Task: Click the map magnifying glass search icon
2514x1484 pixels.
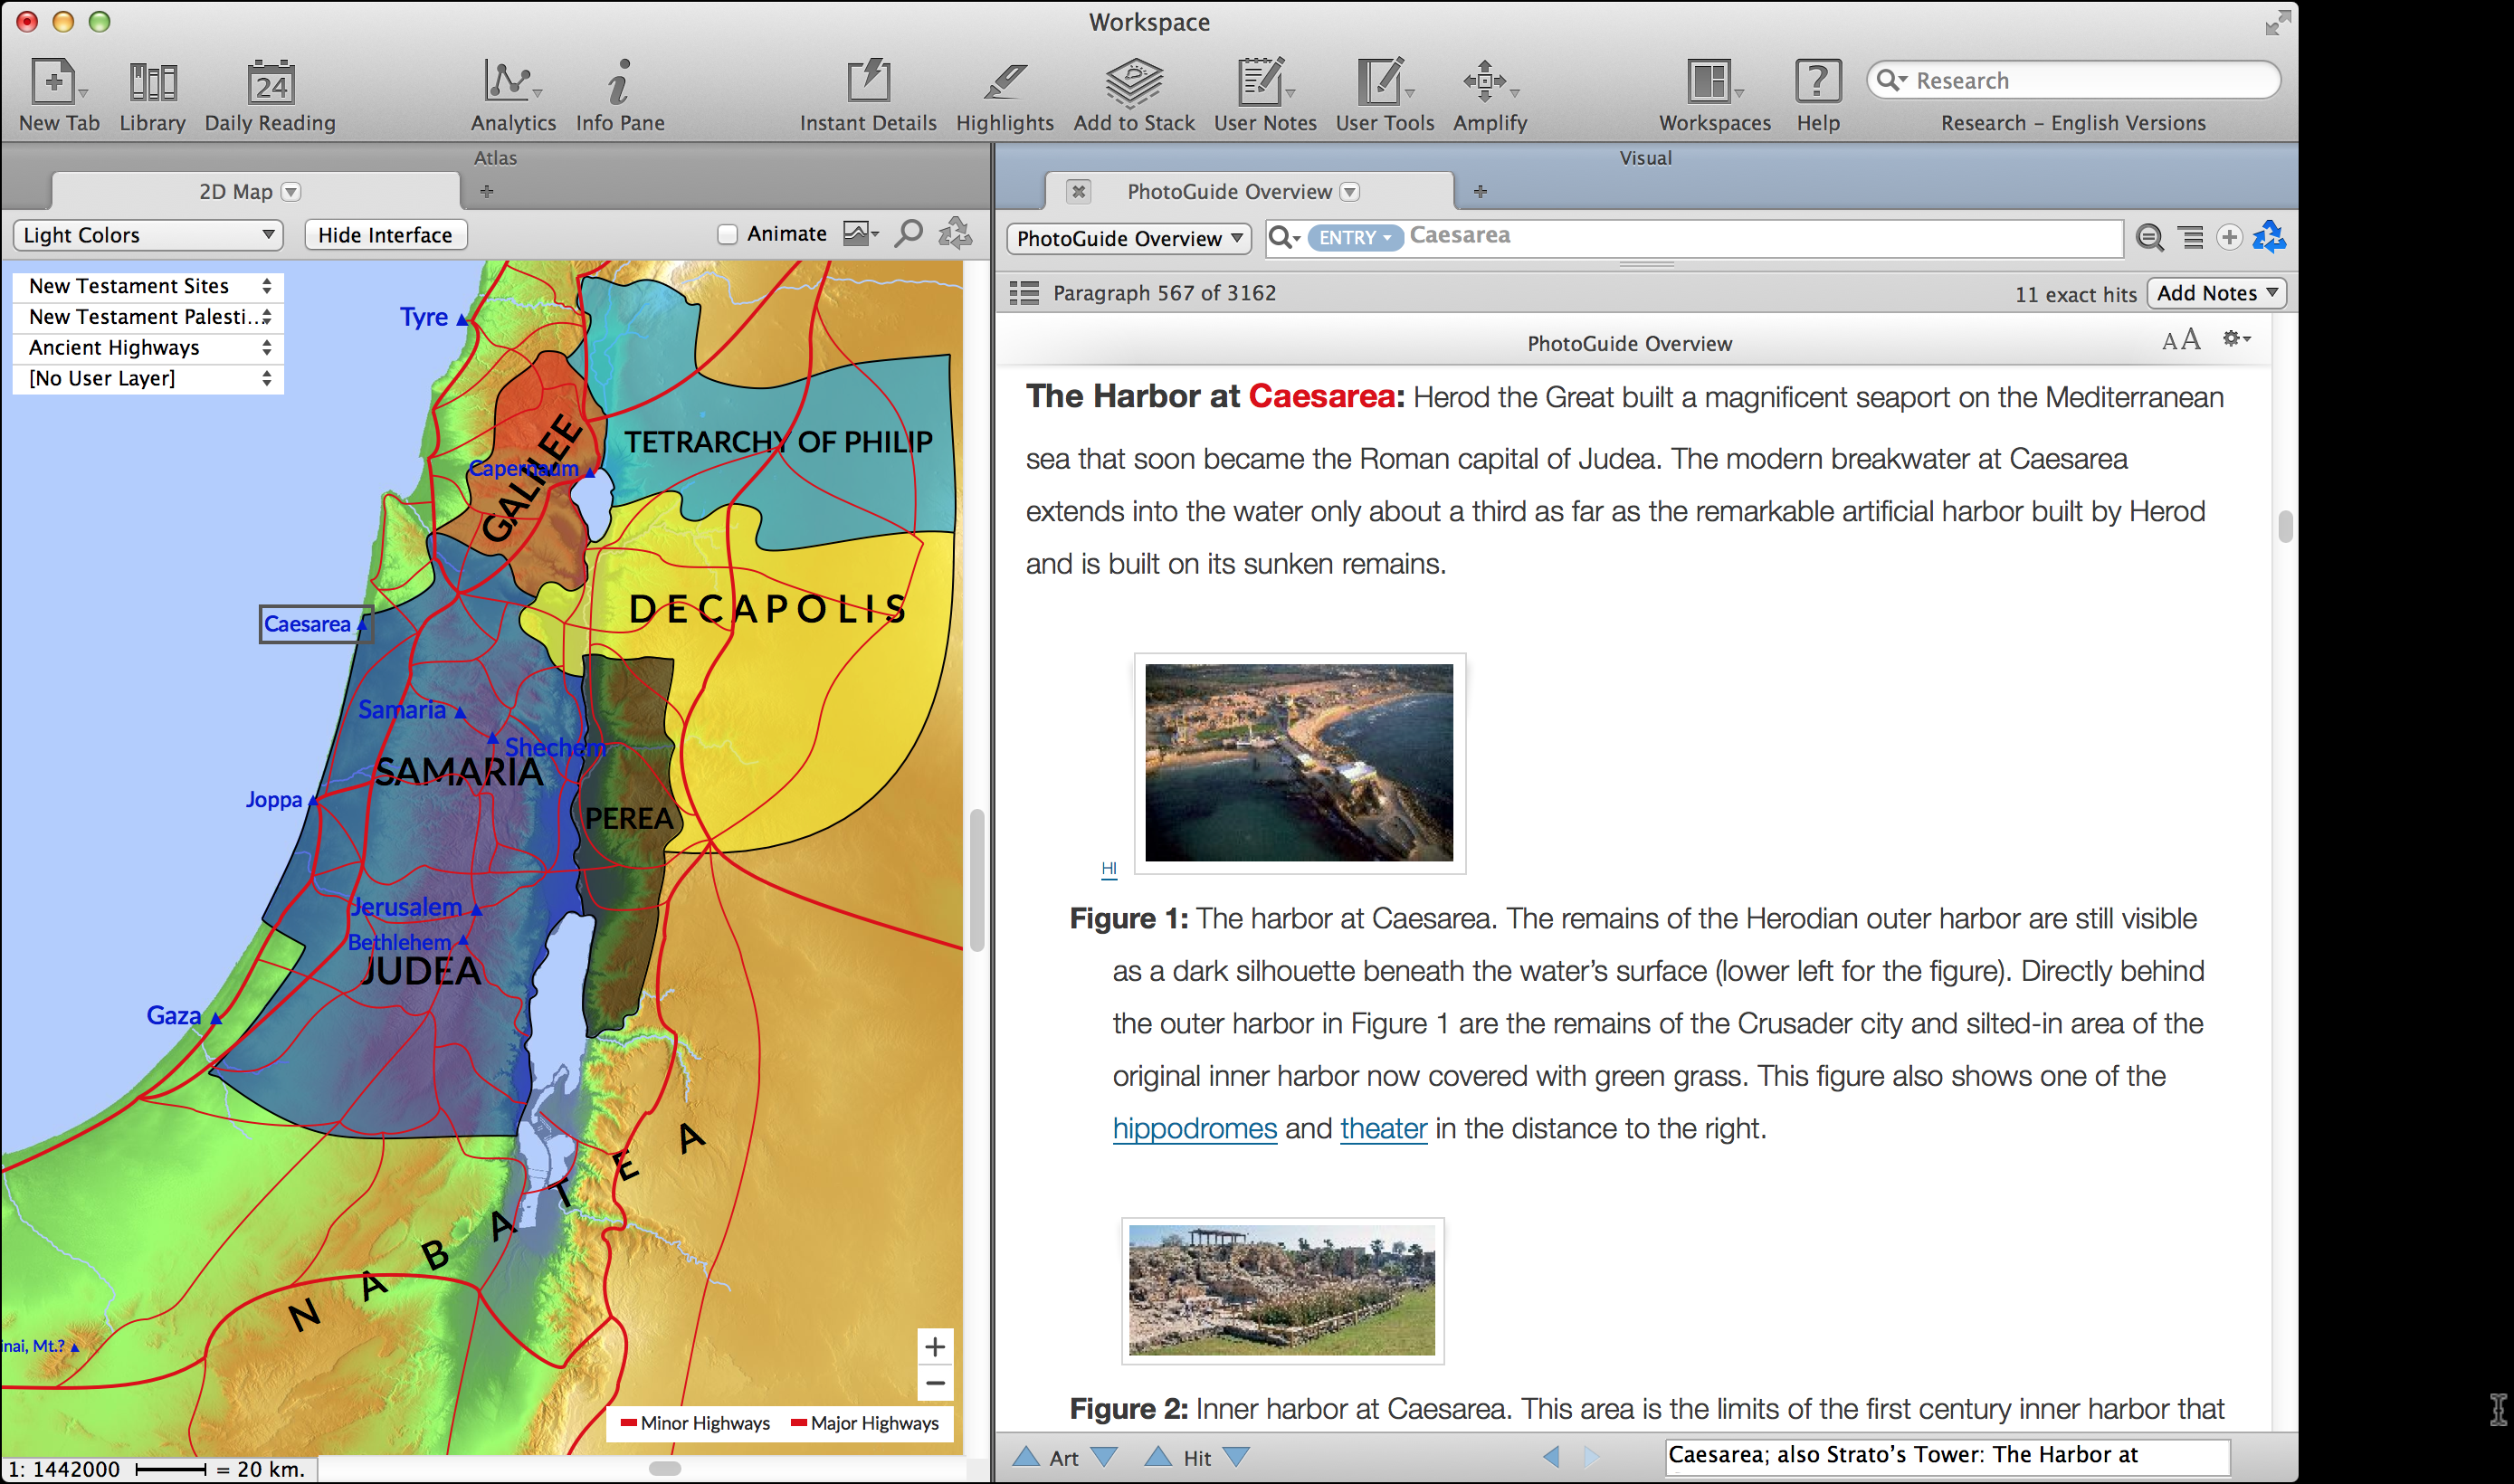Action: [908, 234]
